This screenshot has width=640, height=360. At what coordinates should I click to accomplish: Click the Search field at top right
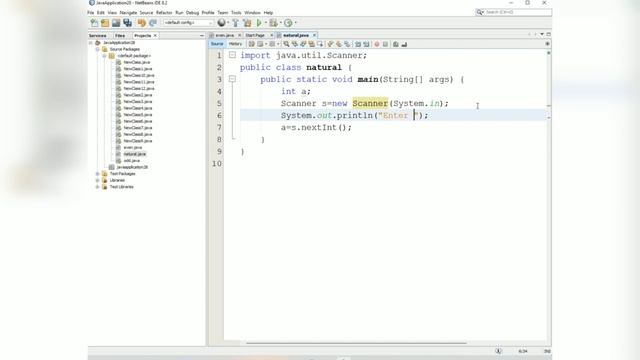pos(513,12)
